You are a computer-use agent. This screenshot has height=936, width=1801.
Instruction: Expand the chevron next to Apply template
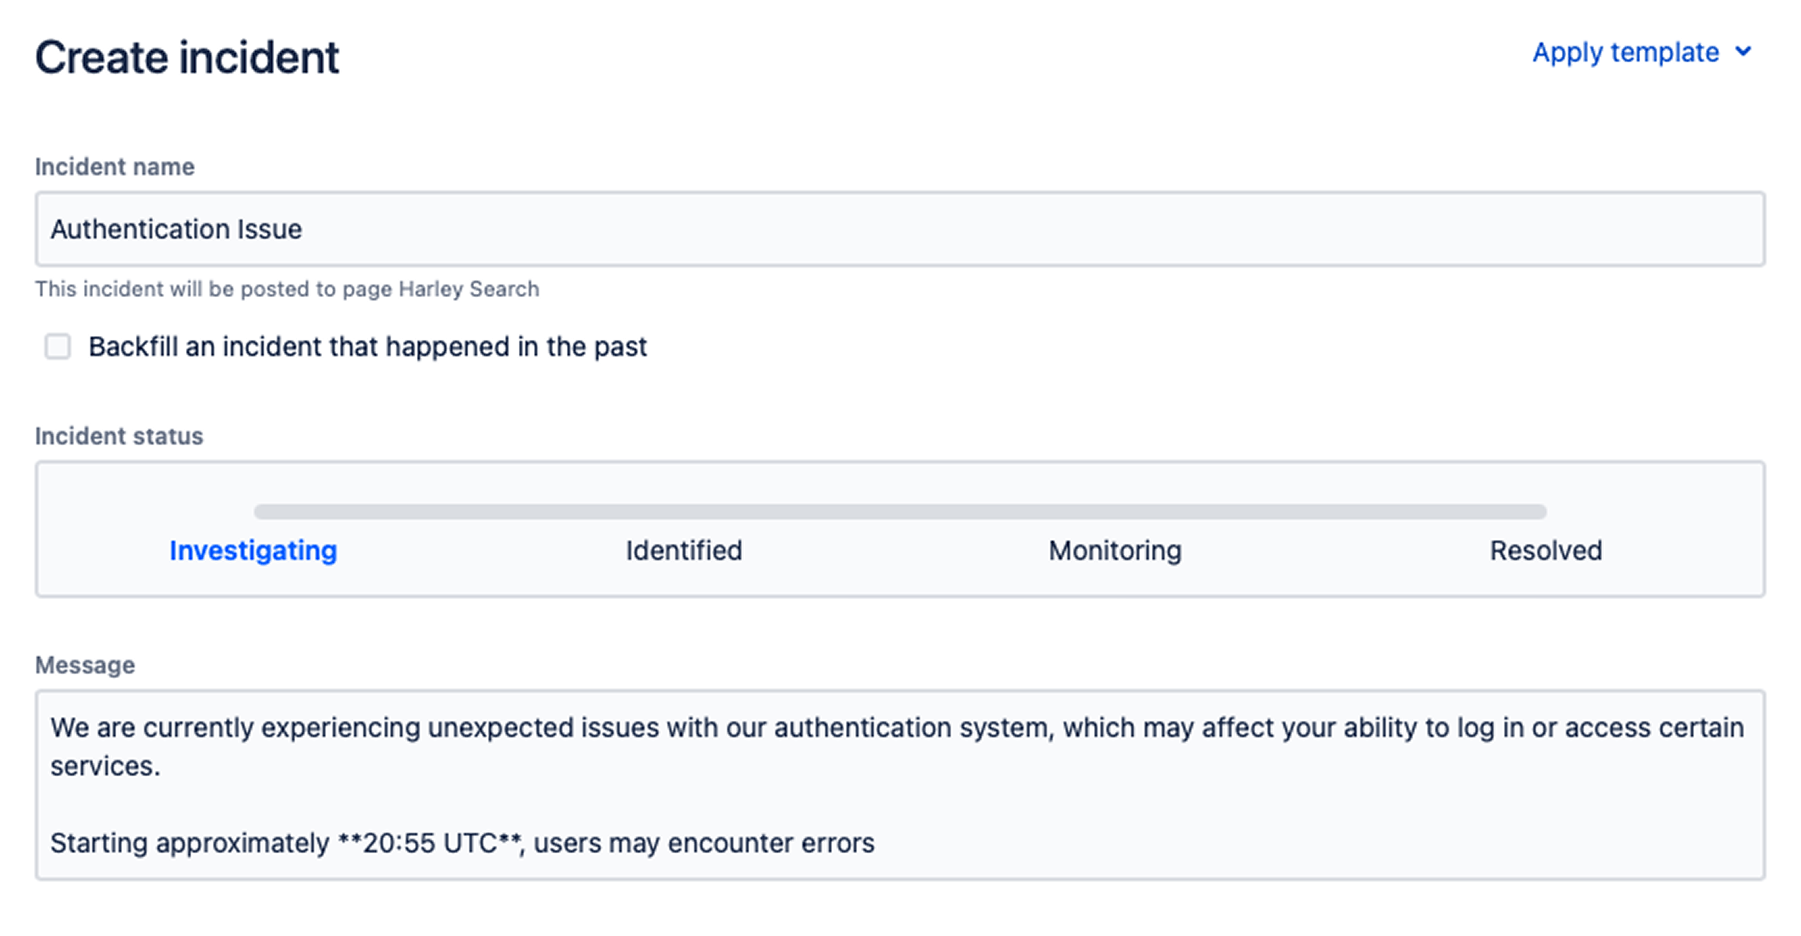1745,52
